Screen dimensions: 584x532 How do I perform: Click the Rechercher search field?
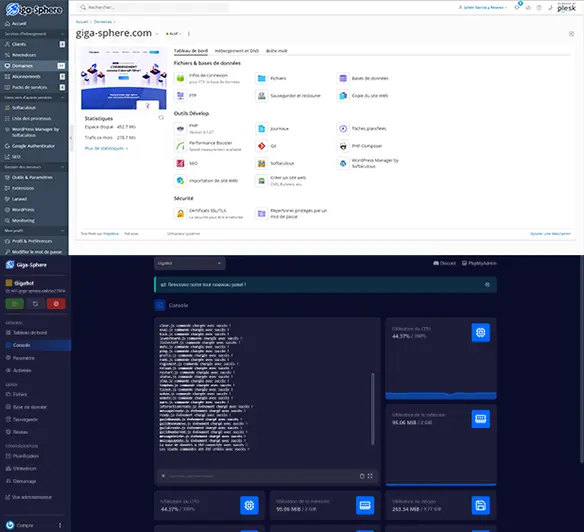pyautogui.click(x=153, y=7)
